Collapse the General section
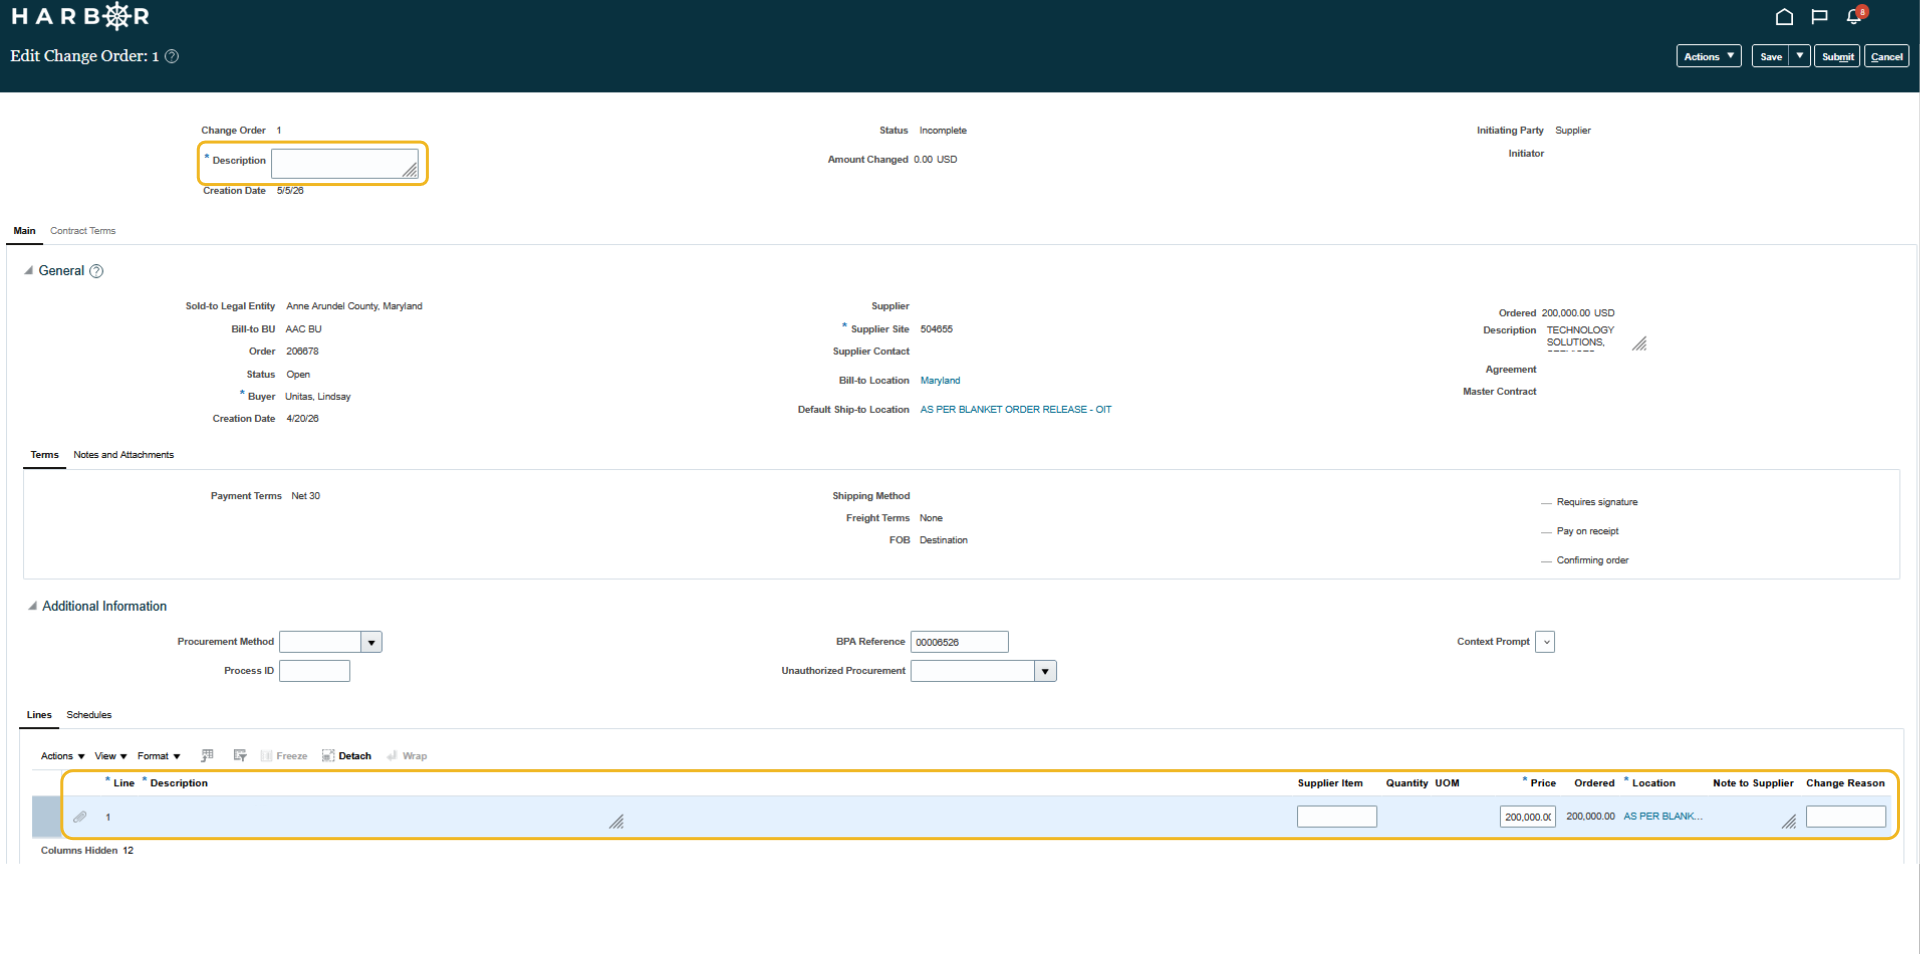The height and width of the screenshot is (954, 1920). tap(29, 271)
